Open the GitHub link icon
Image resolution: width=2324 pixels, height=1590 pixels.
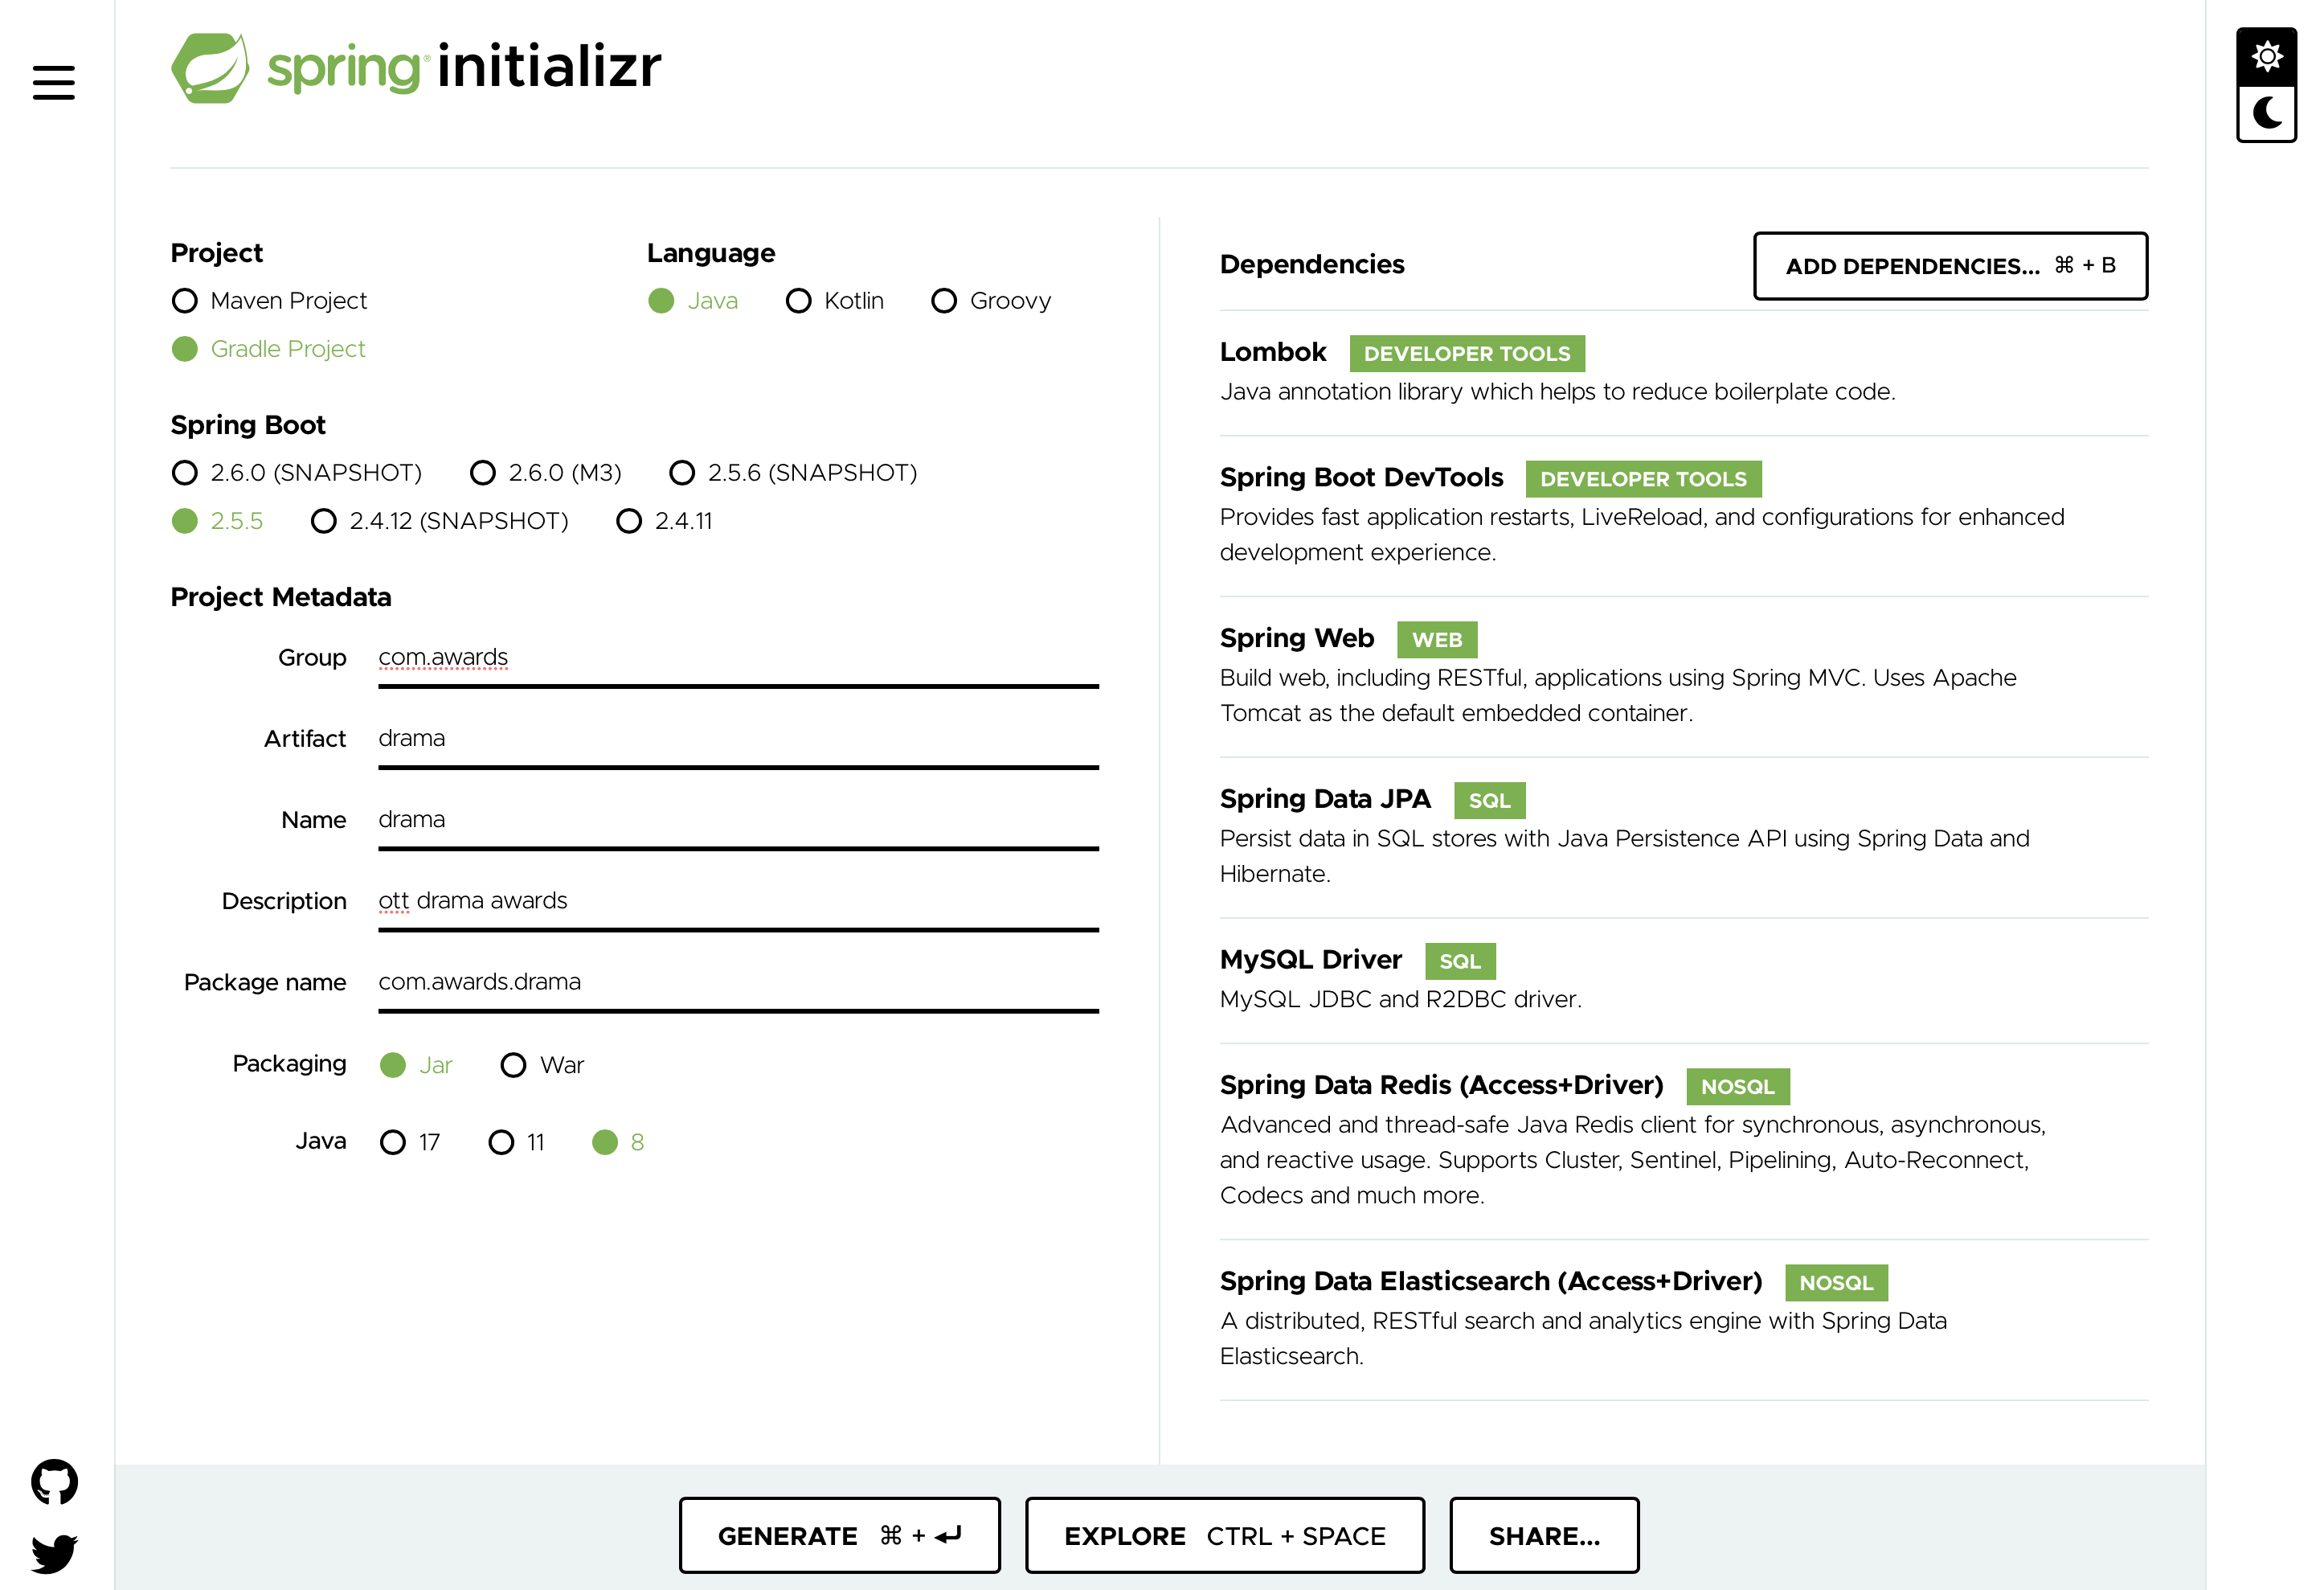(x=54, y=1481)
